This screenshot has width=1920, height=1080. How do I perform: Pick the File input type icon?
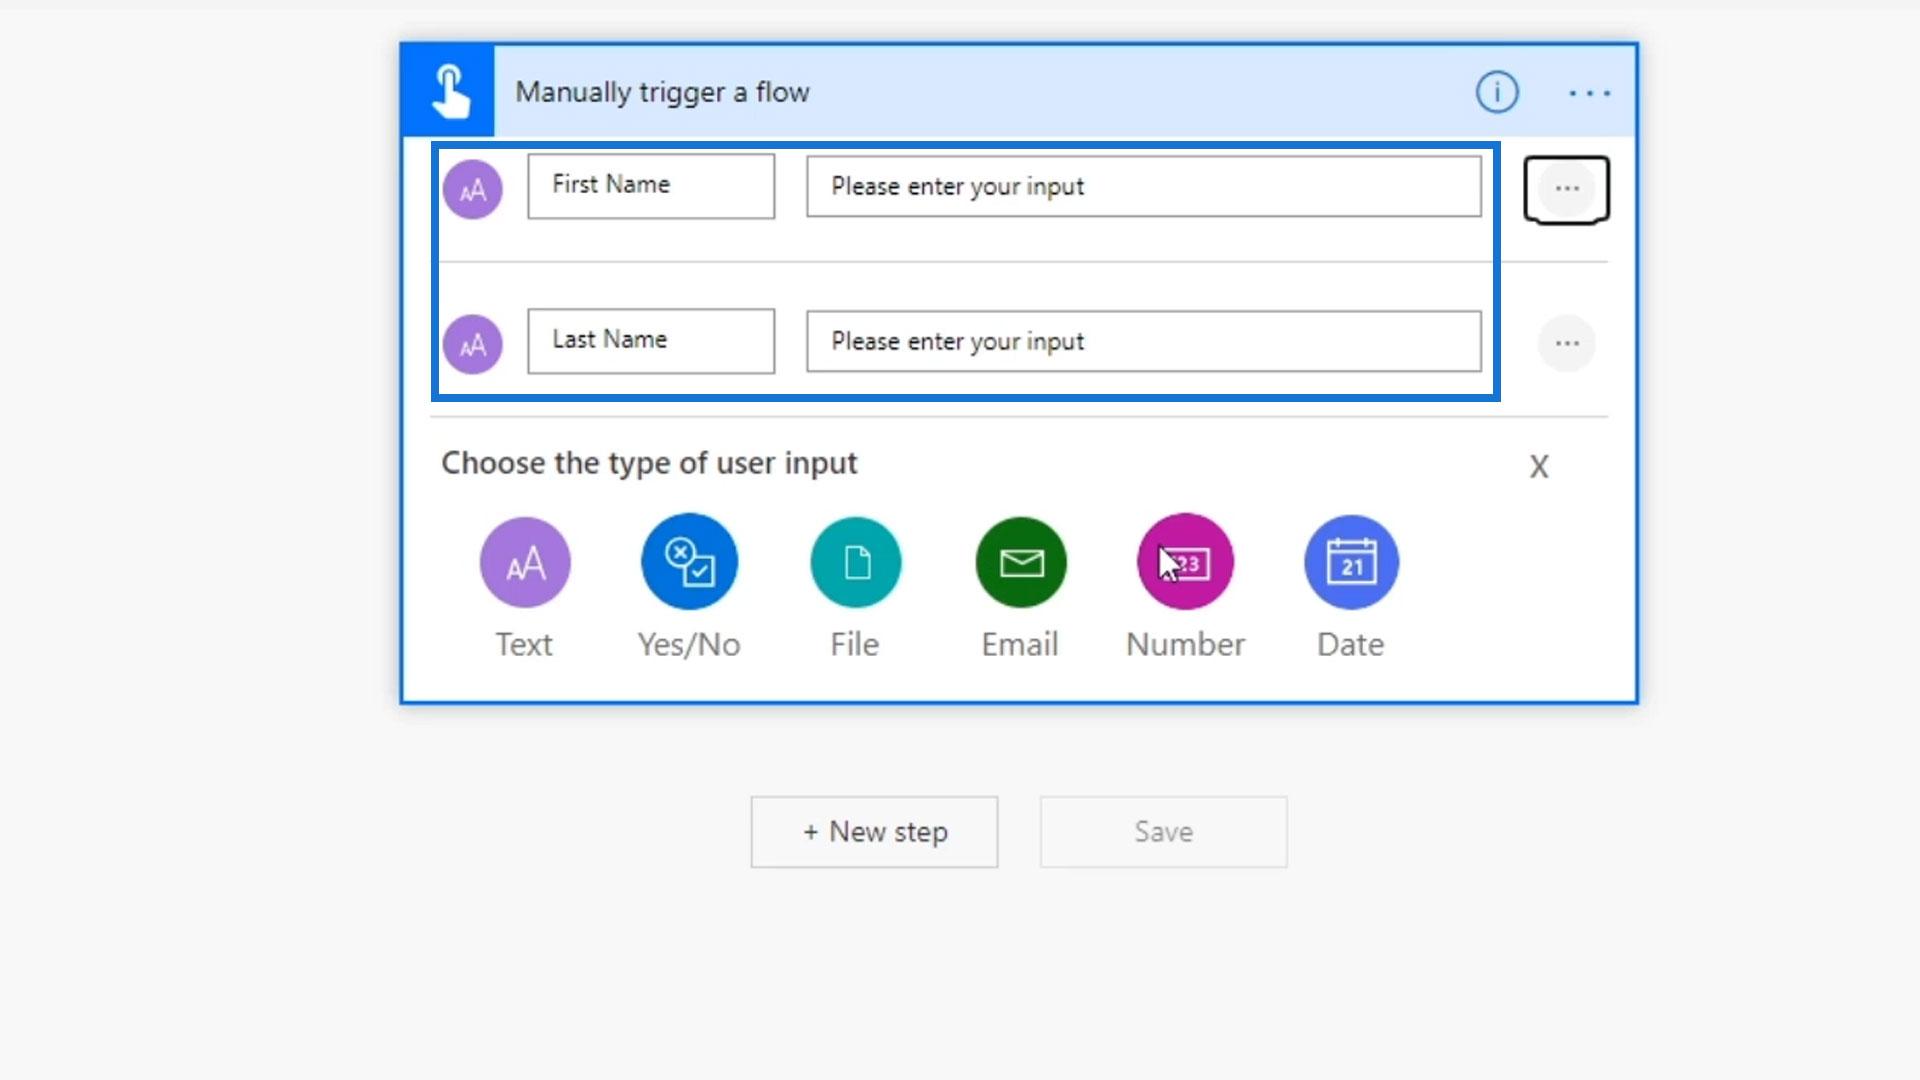click(855, 562)
